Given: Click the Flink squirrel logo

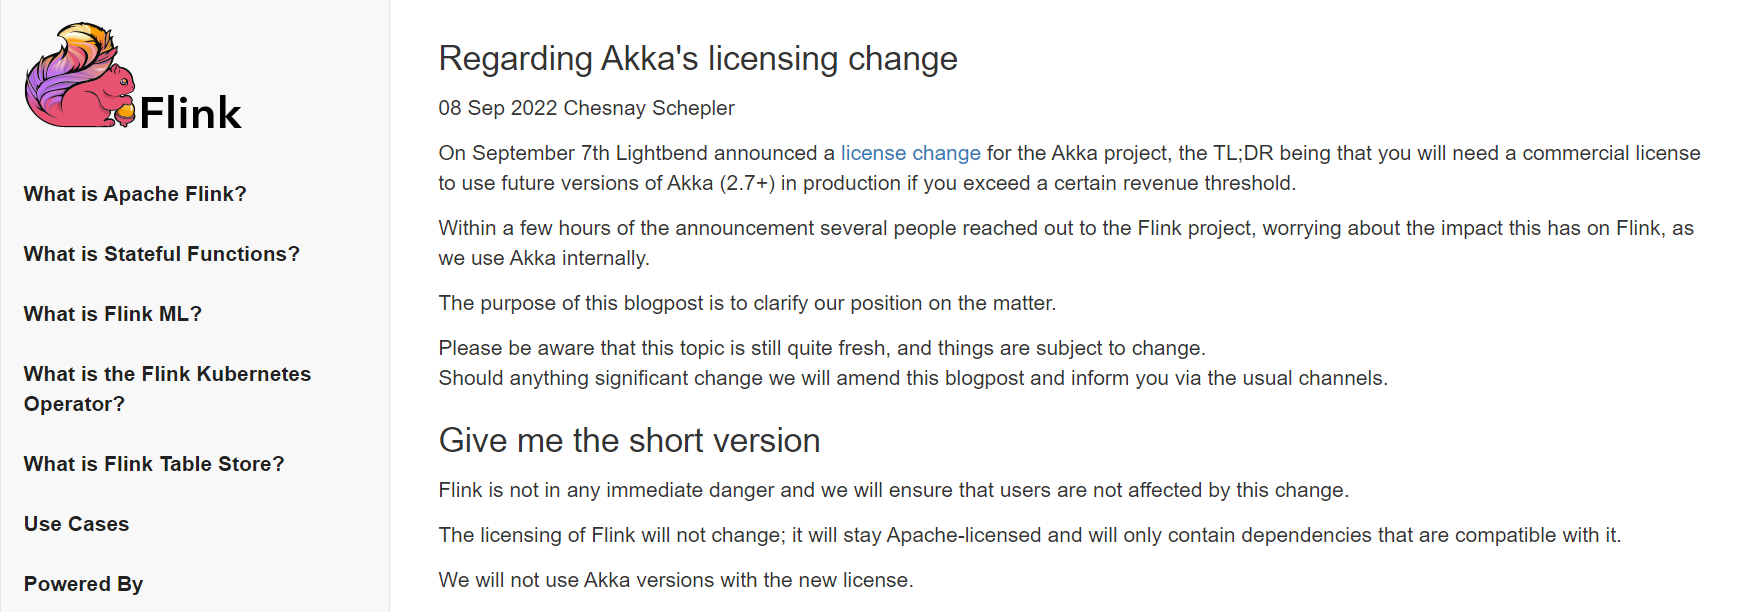Looking at the screenshot, I should 80,75.
